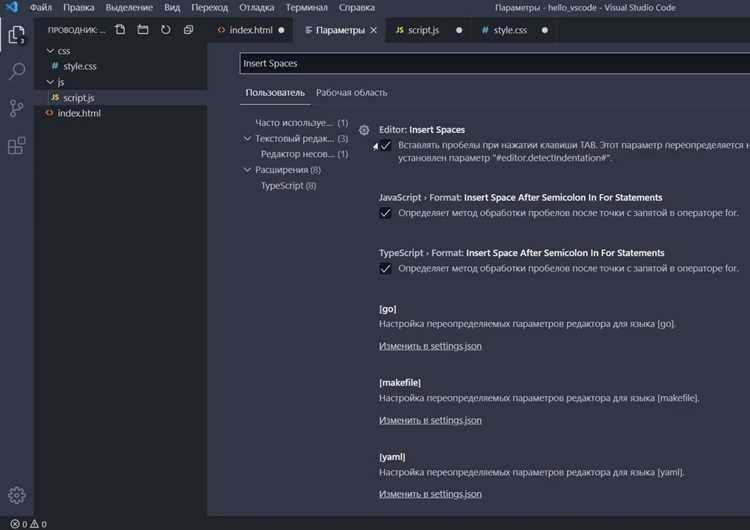Click the gear icon next to Editor: Insert Spaces

pyautogui.click(x=364, y=130)
